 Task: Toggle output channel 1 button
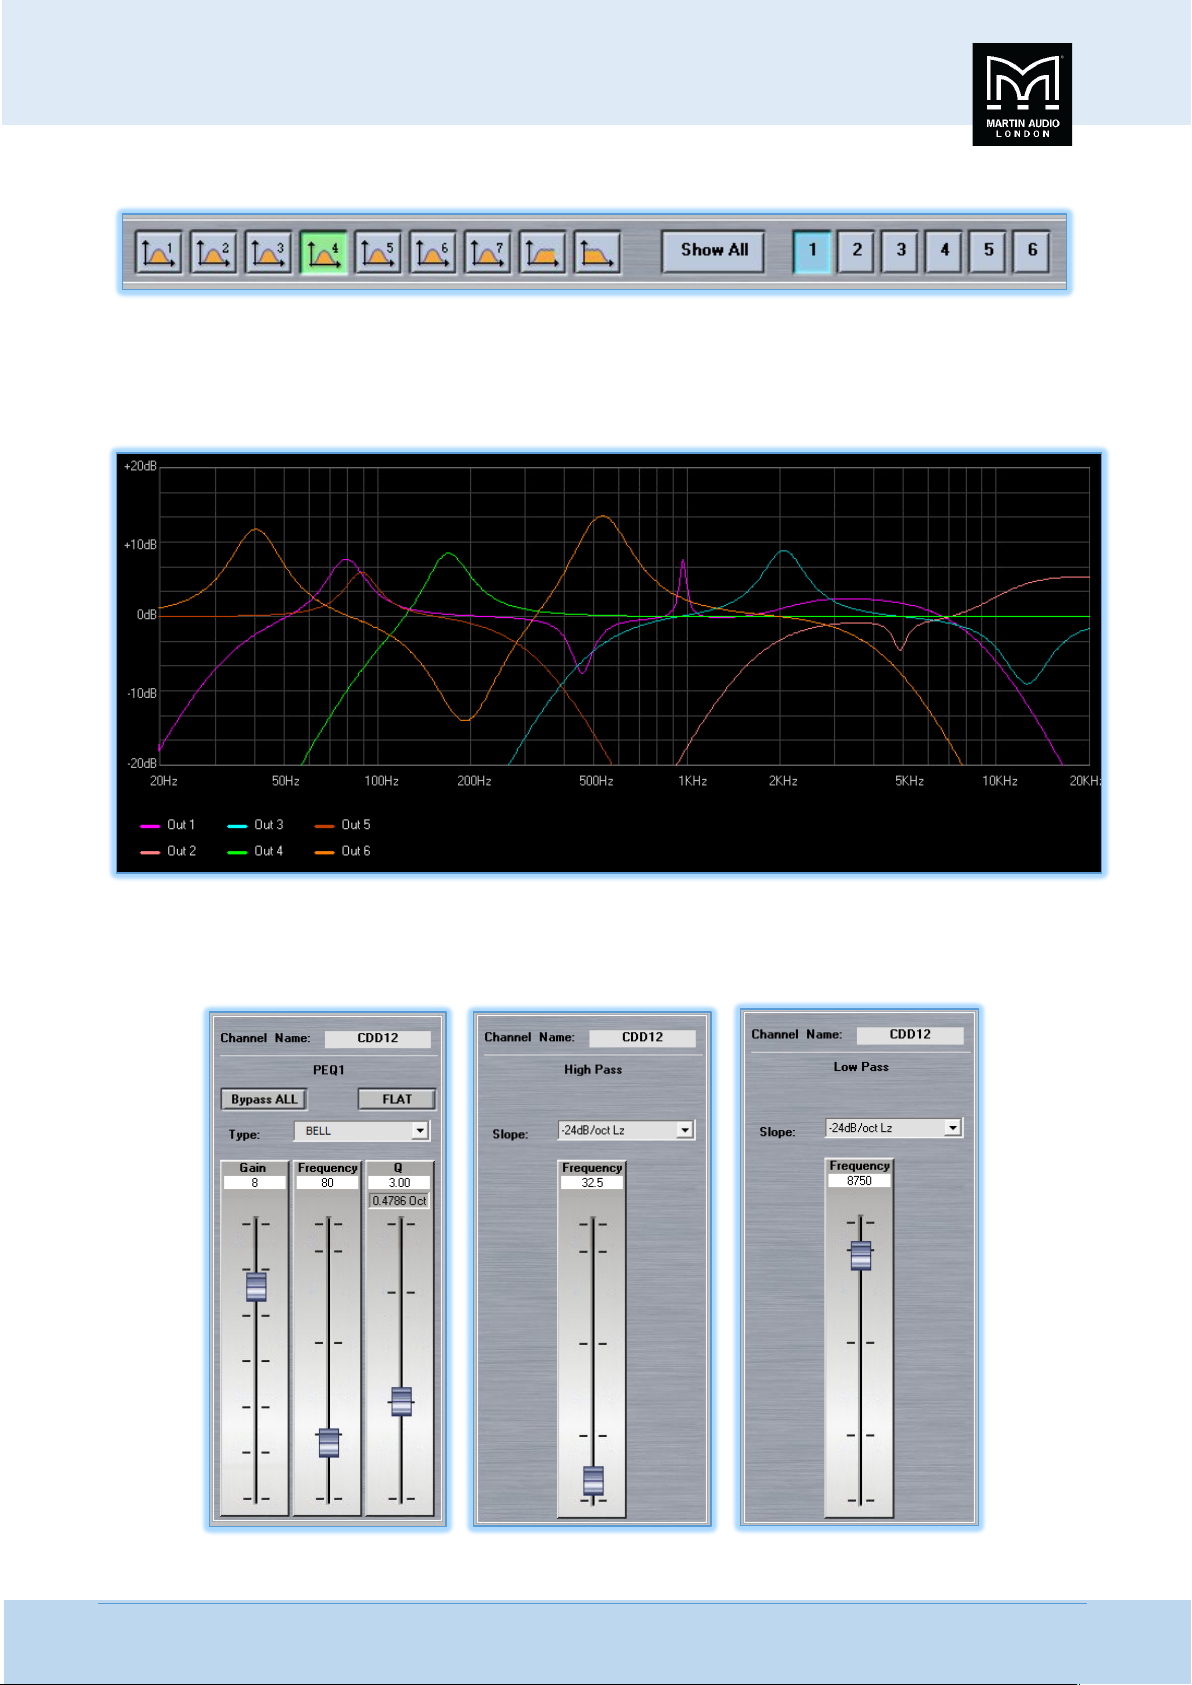(x=812, y=251)
